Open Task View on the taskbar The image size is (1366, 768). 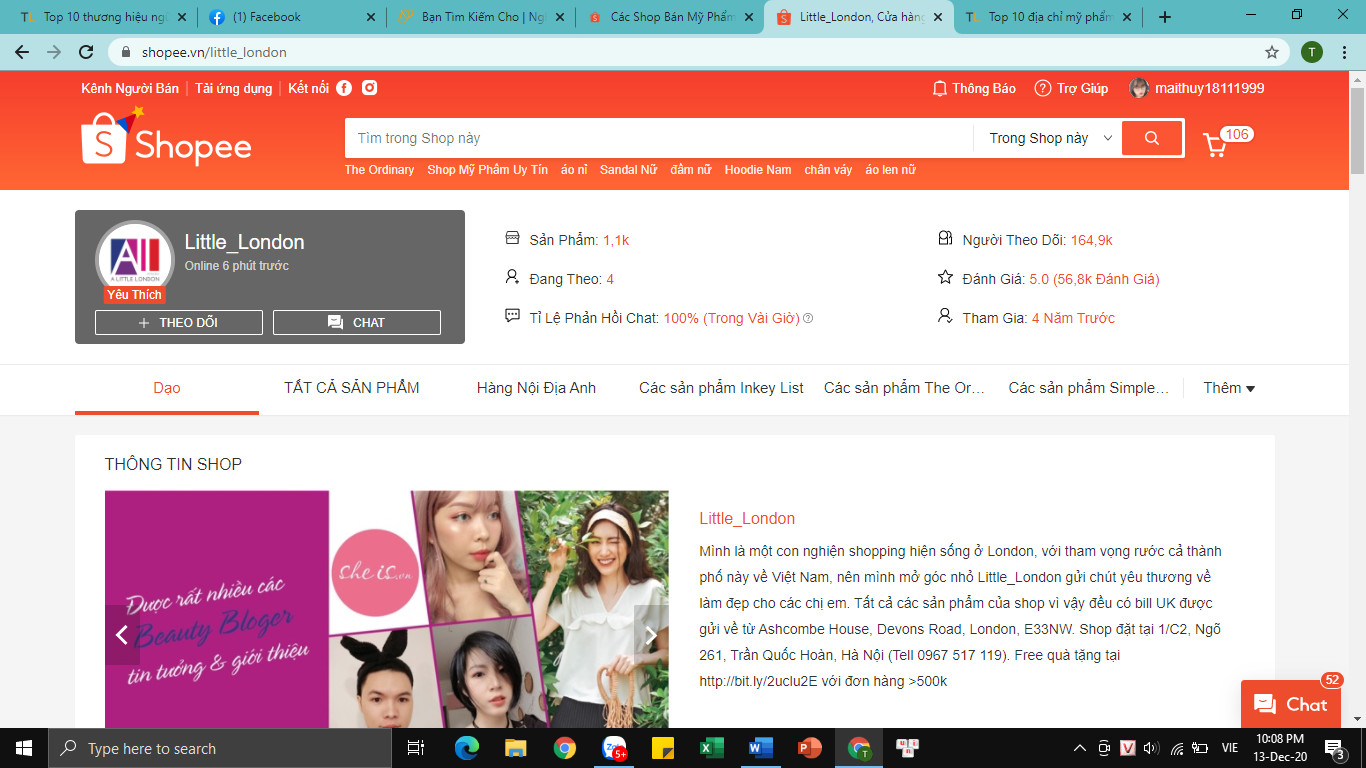416,748
